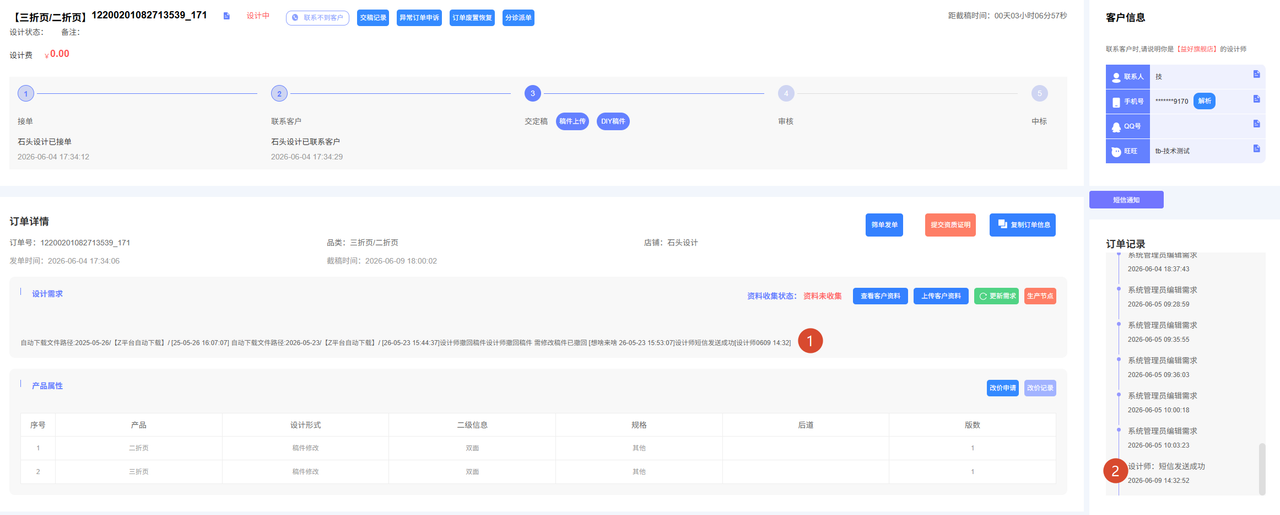Click the 旺旺 face icon
Viewport: 1280px width, 515px height.
1117,152
